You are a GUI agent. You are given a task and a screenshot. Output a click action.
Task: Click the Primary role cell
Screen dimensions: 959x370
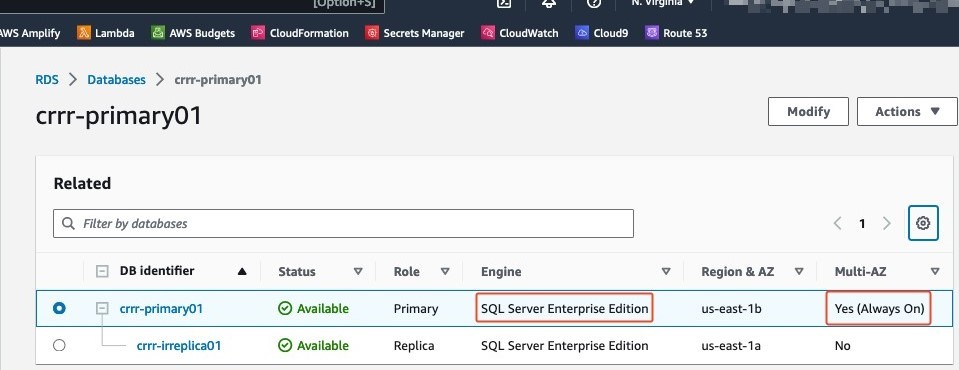(x=416, y=309)
